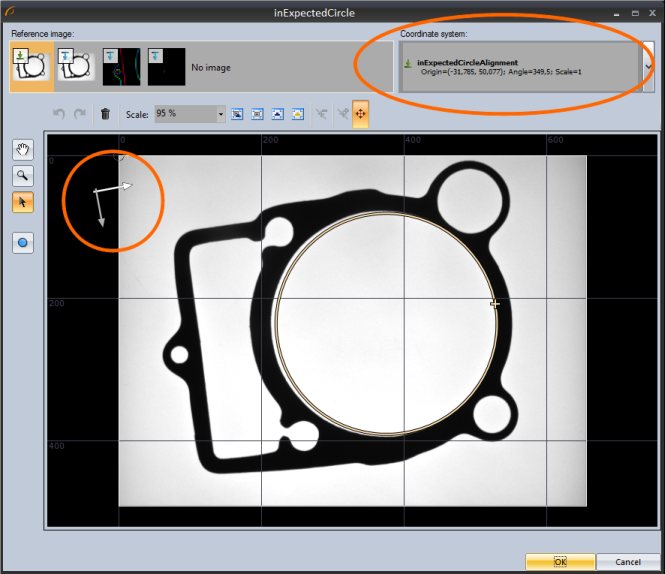The width and height of the screenshot is (665, 574).
Task: Click the first zoom-fit icon after Scale
Action: tap(238, 114)
